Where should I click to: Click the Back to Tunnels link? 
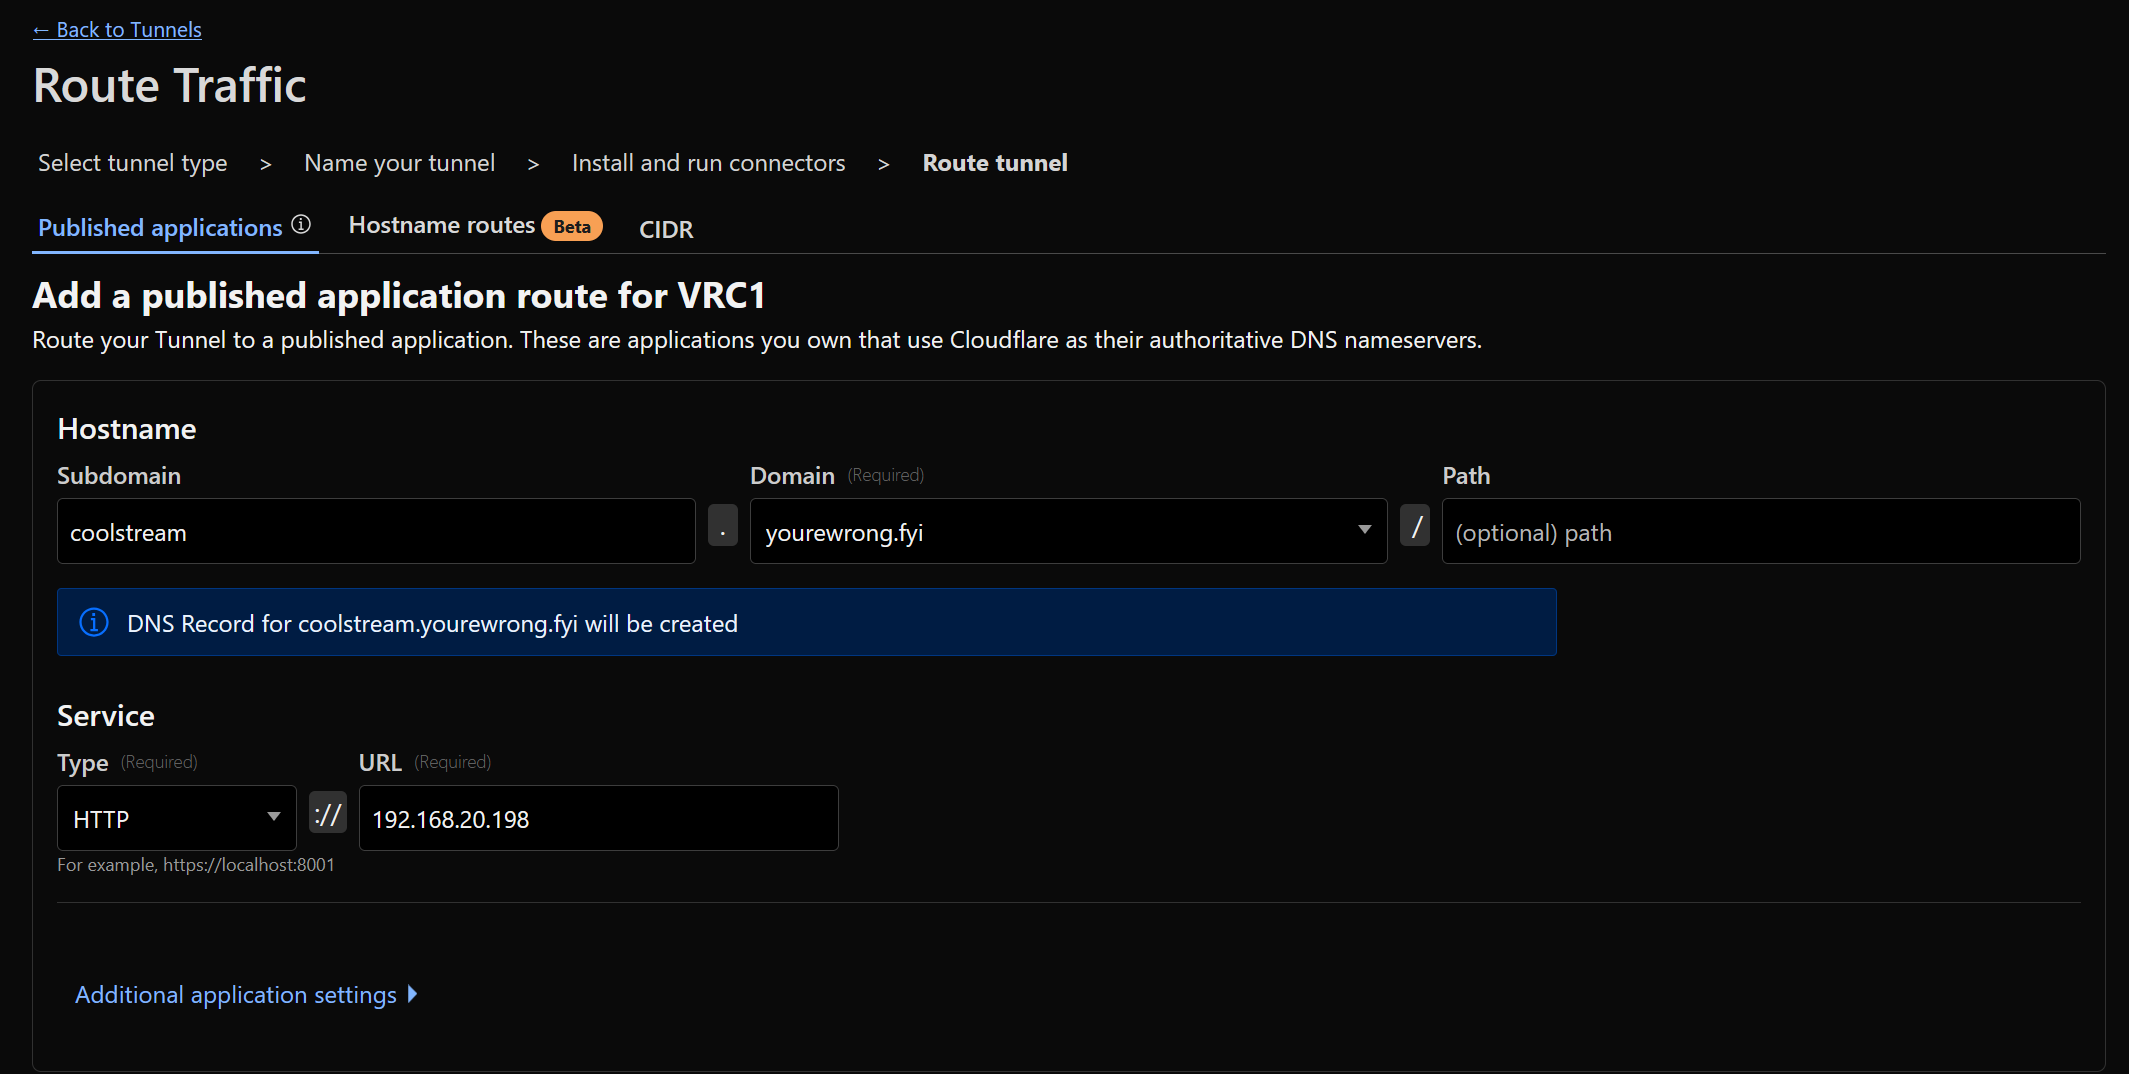[x=117, y=30]
